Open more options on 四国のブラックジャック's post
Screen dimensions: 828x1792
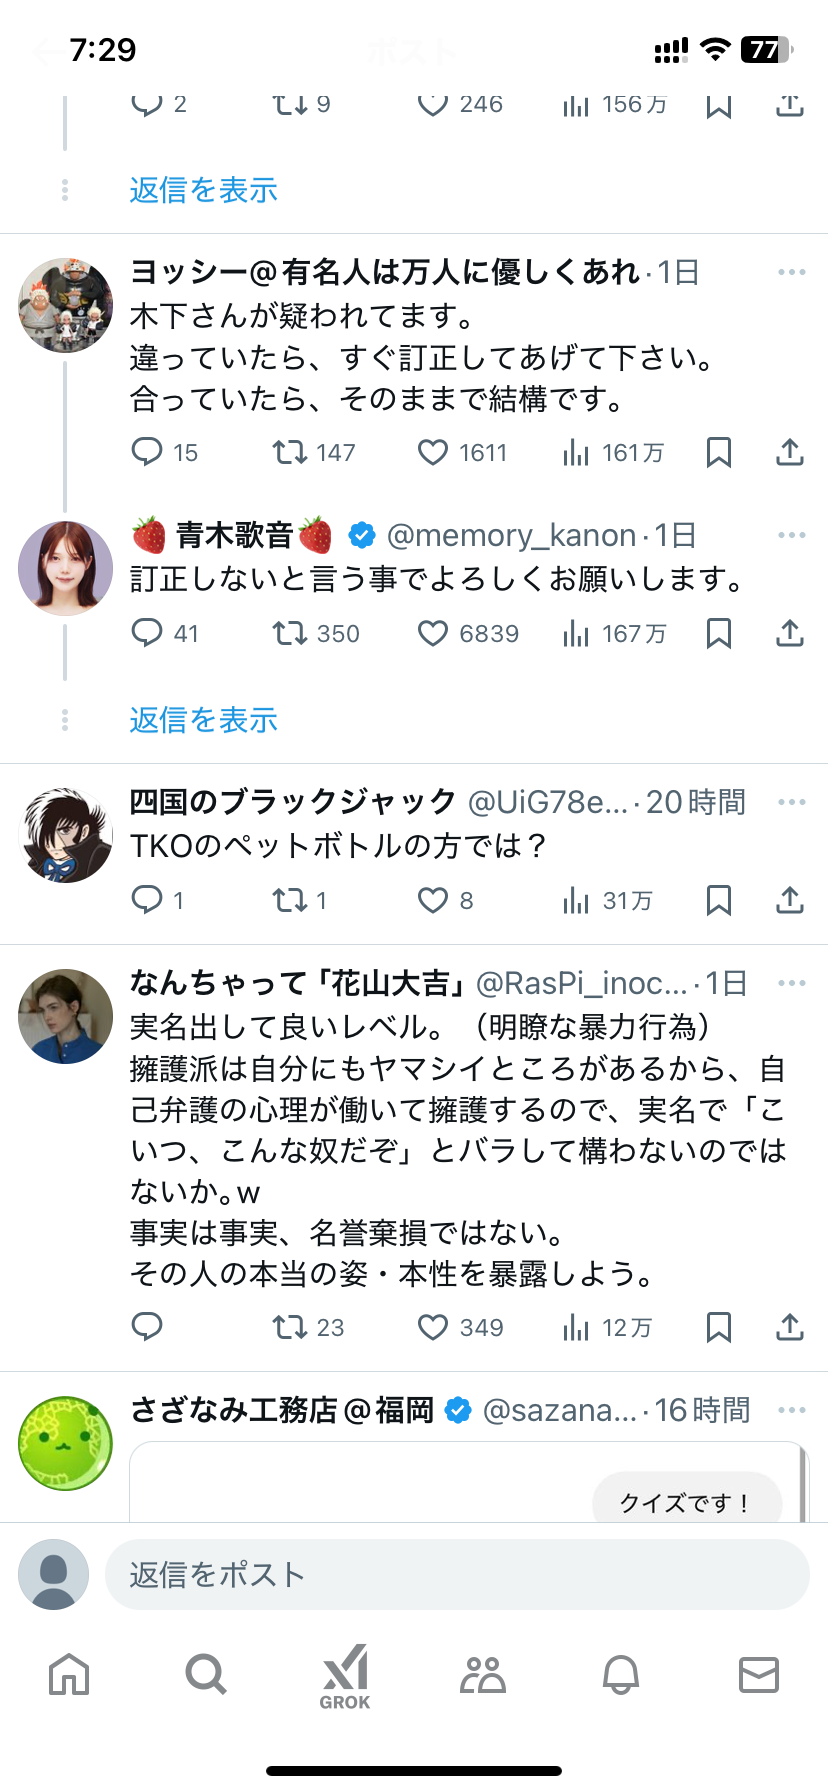pyautogui.click(x=791, y=802)
